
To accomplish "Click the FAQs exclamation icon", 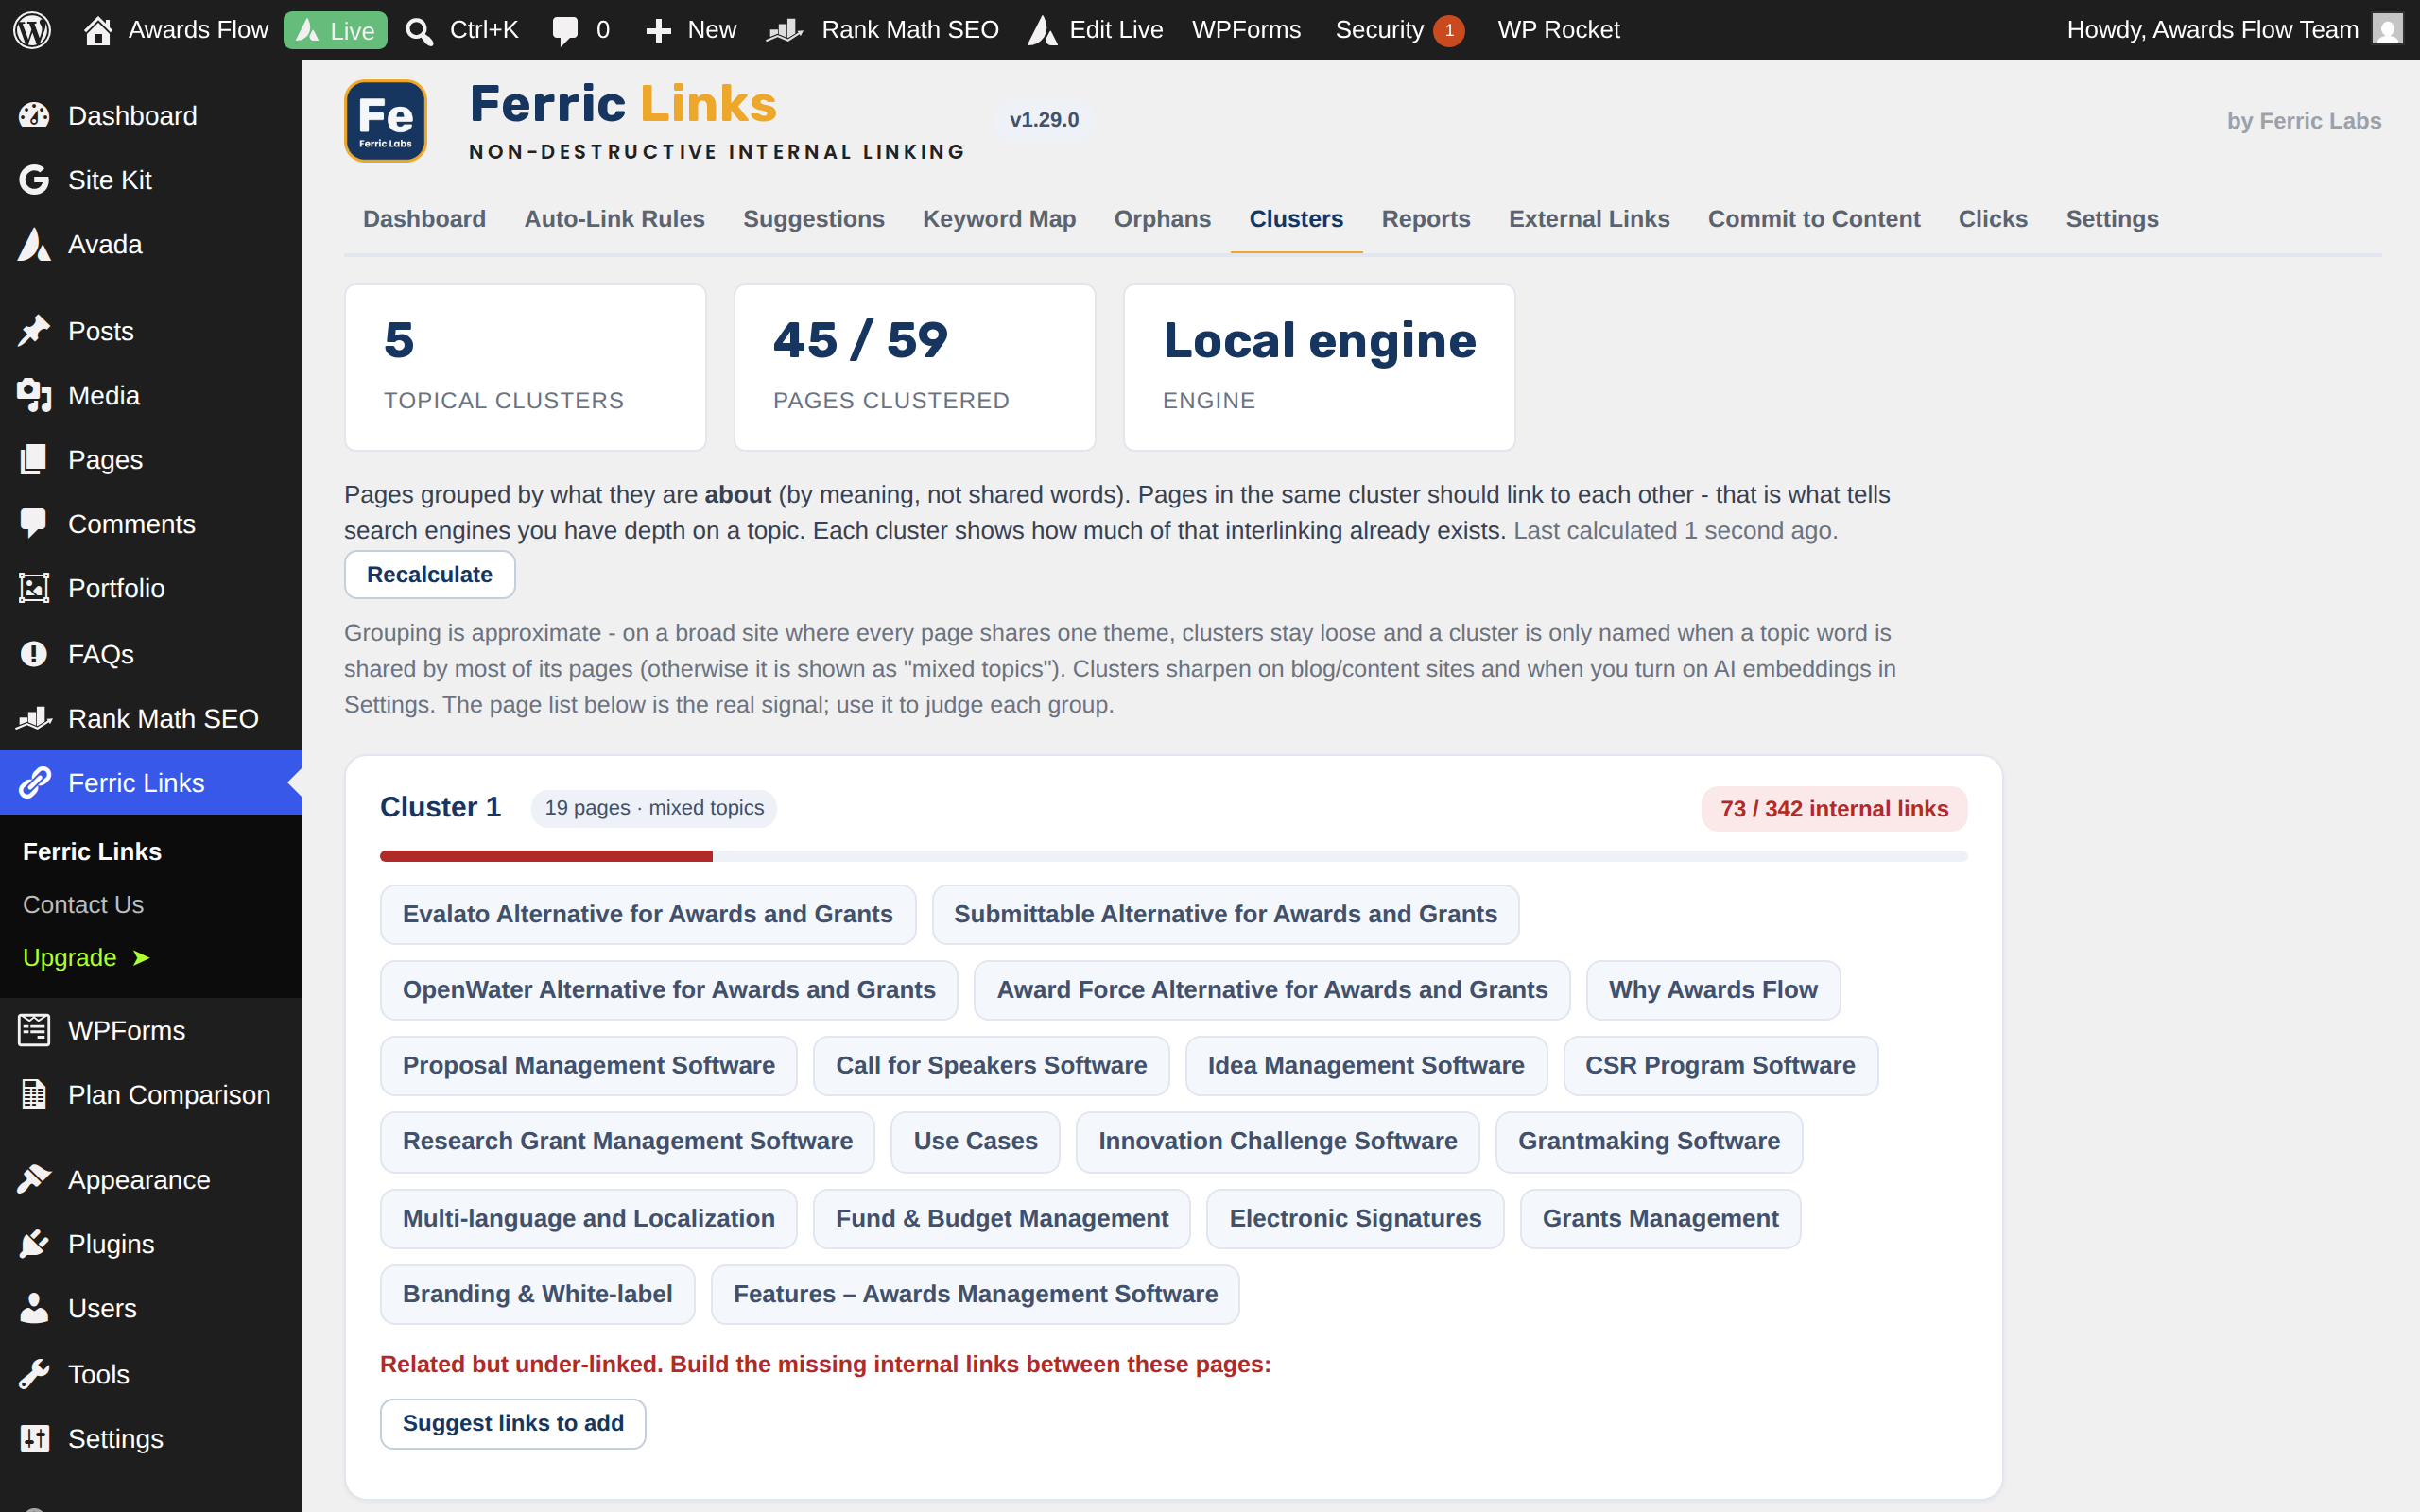I will 34,654.
